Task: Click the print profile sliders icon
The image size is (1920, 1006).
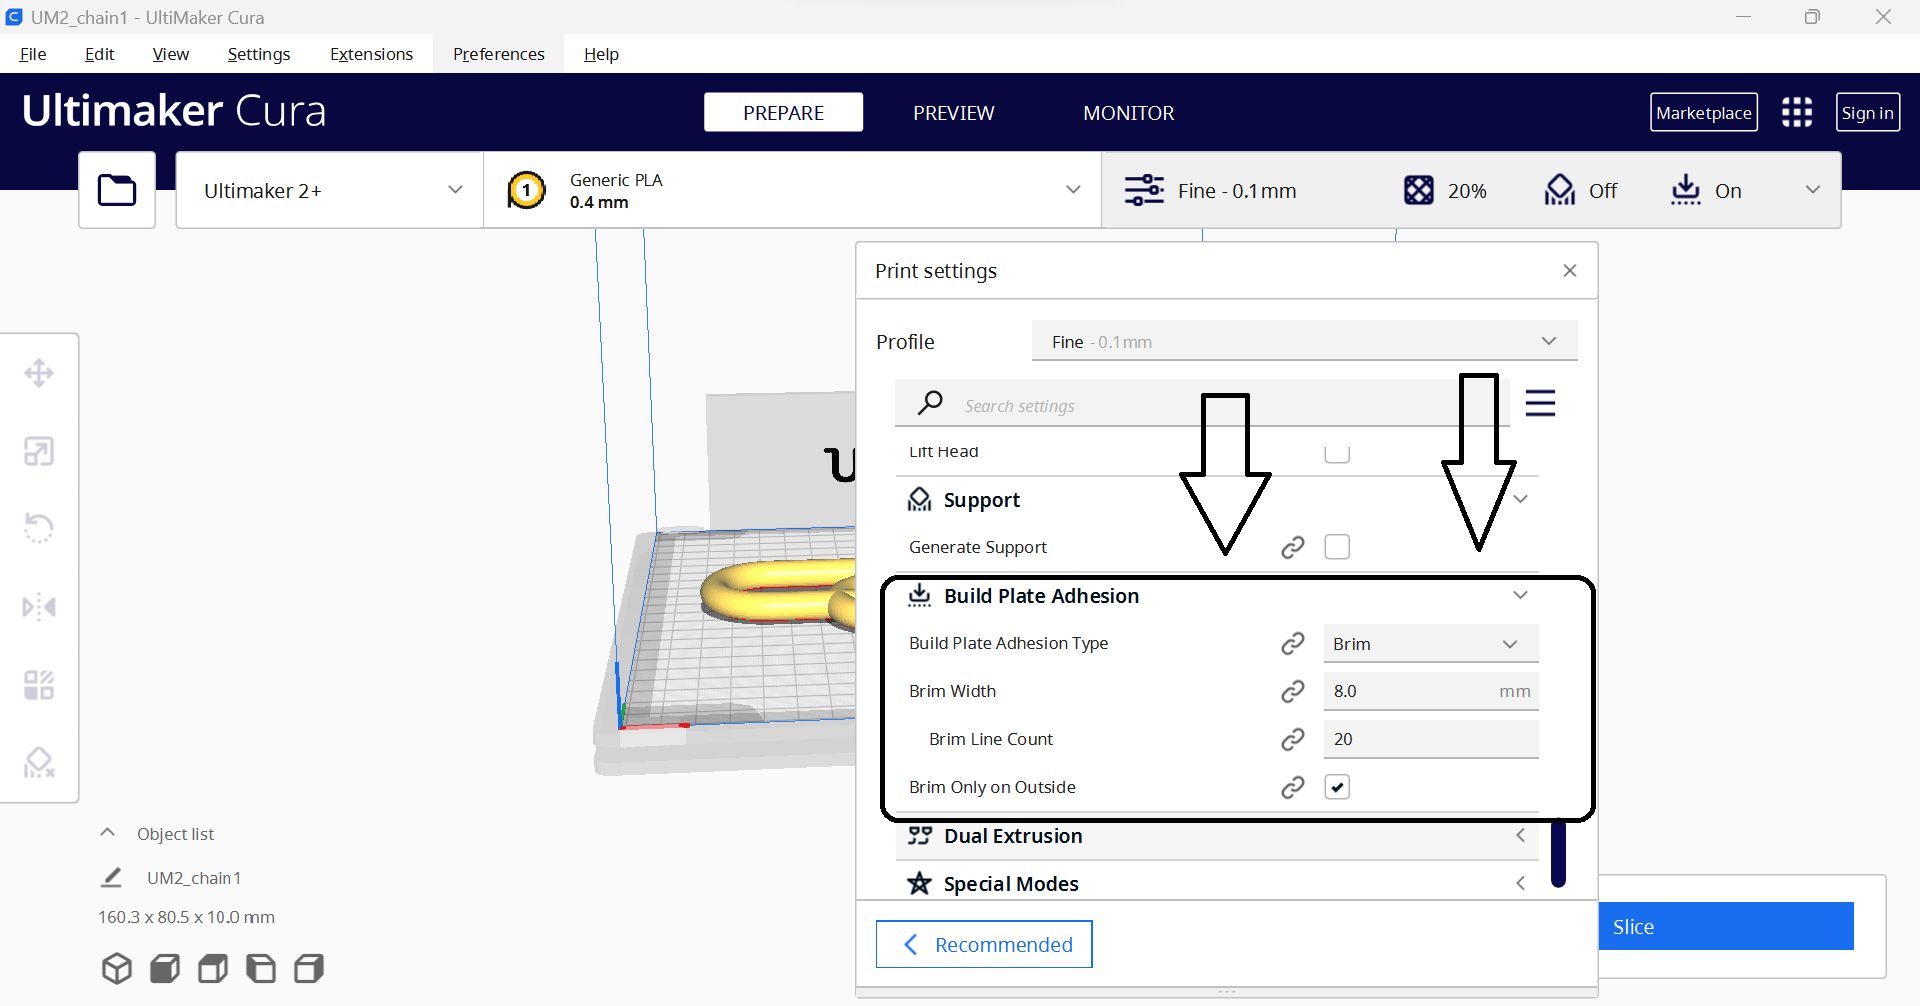Action: point(1144,190)
